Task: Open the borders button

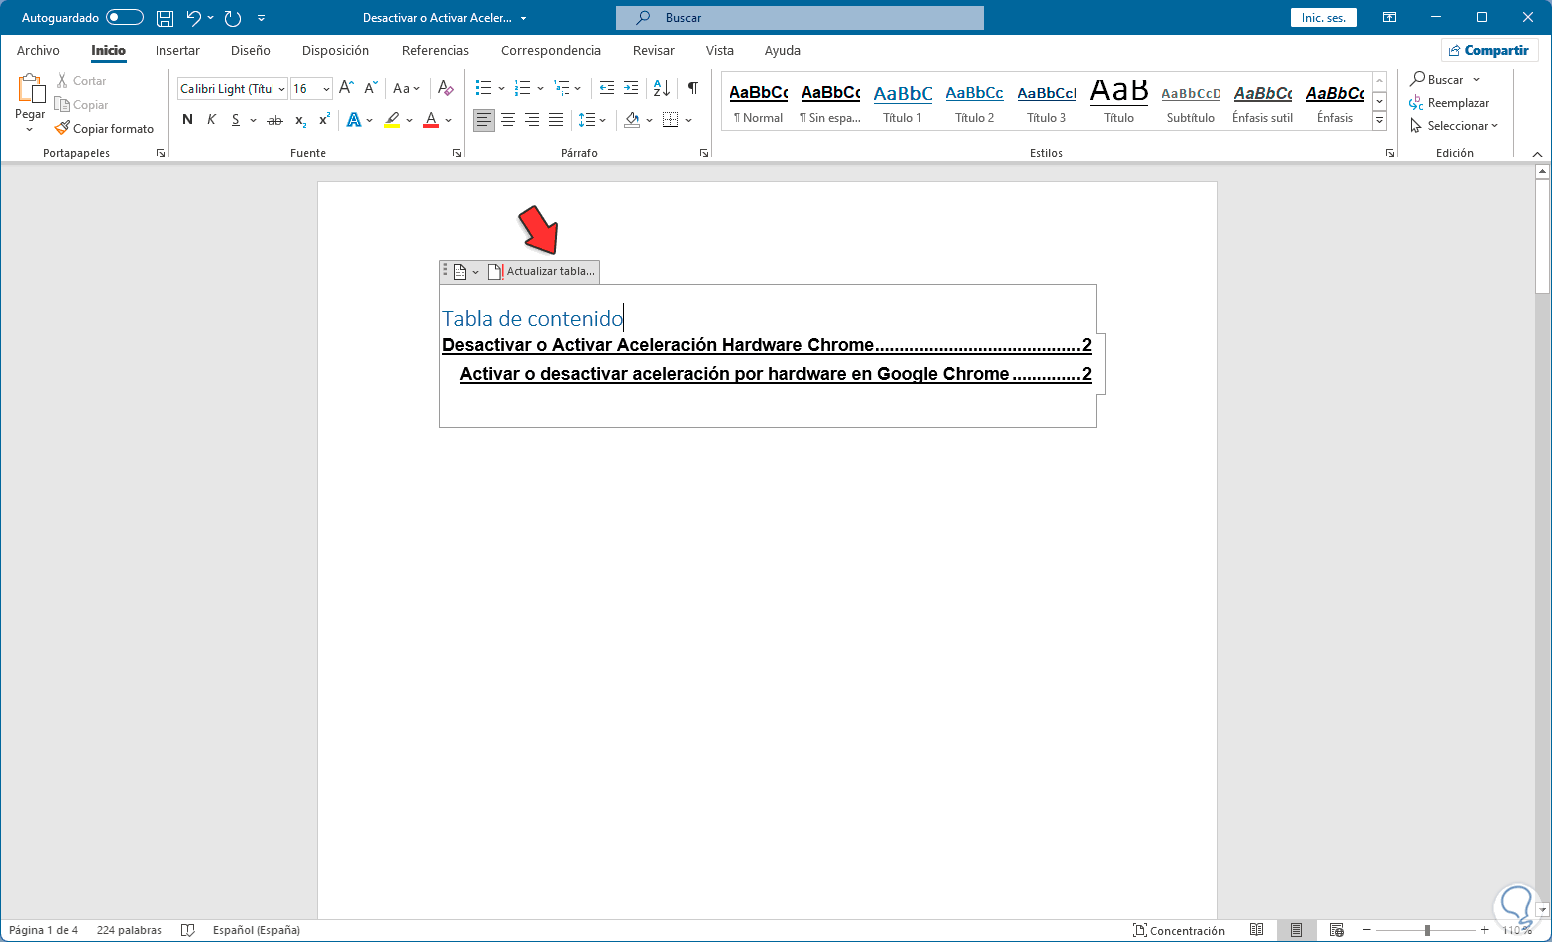Action: click(671, 120)
